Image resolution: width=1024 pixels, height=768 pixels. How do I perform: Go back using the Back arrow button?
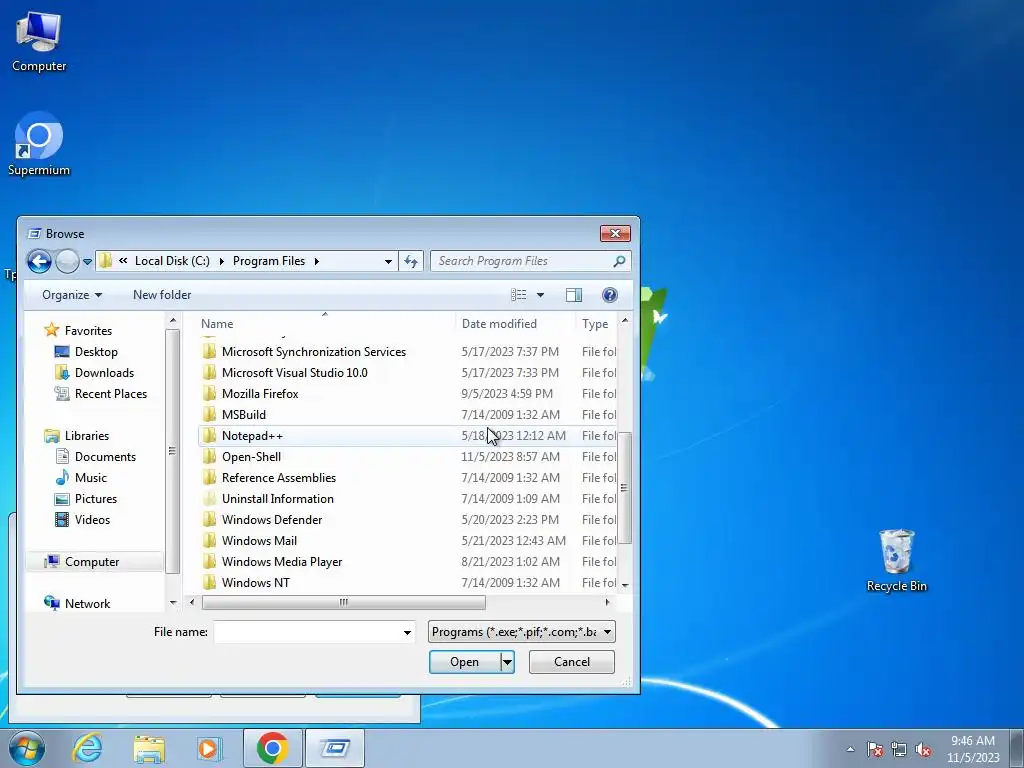(39, 261)
